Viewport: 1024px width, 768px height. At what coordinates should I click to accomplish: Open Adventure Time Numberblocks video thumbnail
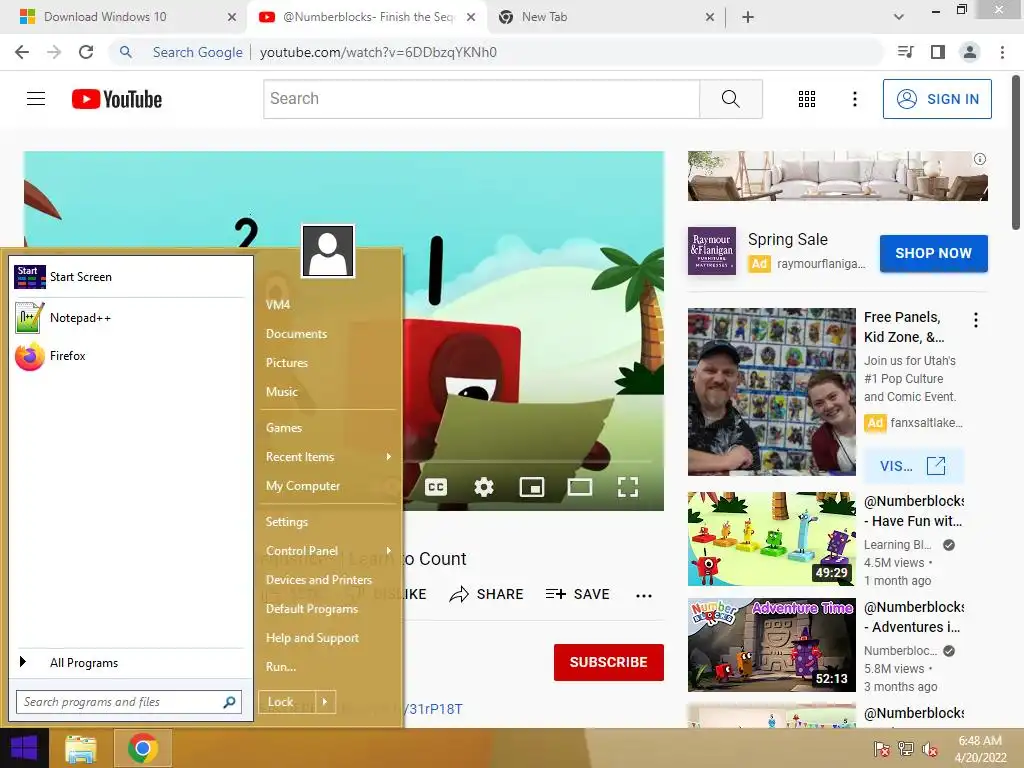[771, 645]
